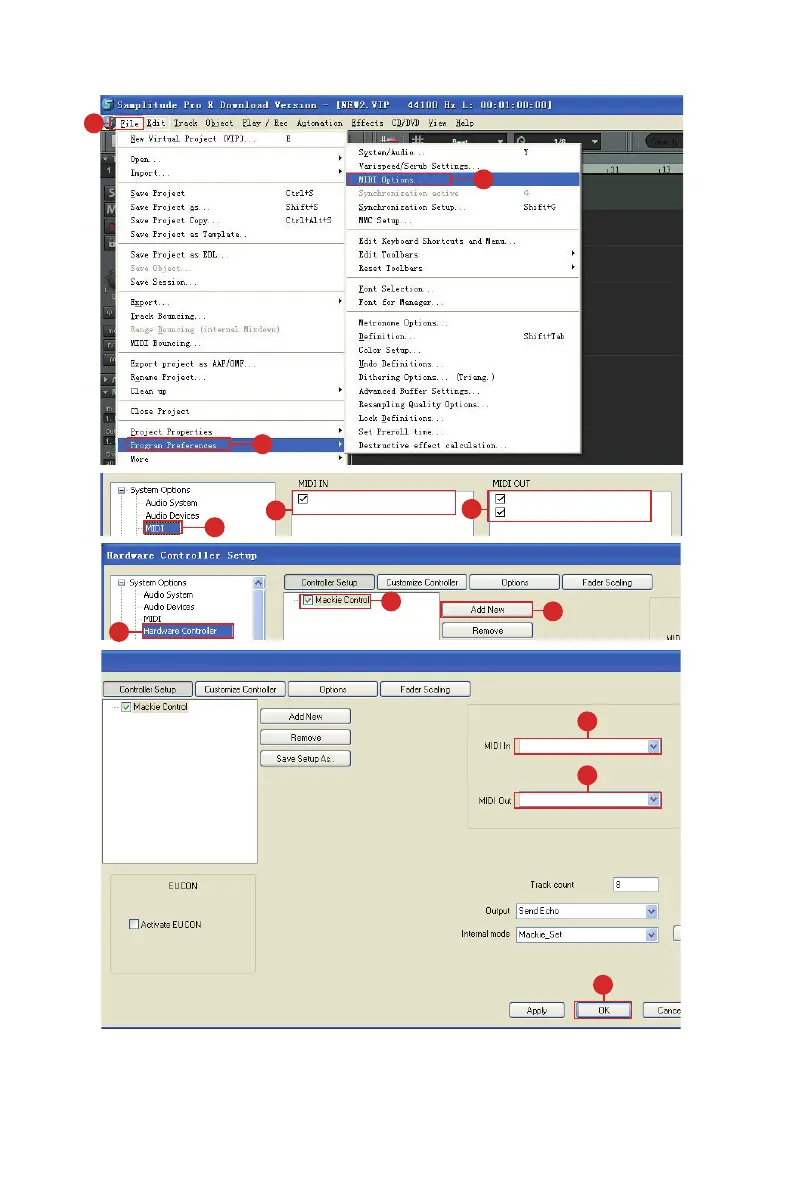Expand the Import submenu
The height and width of the screenshot is (1191, 808).
point(231,173)
